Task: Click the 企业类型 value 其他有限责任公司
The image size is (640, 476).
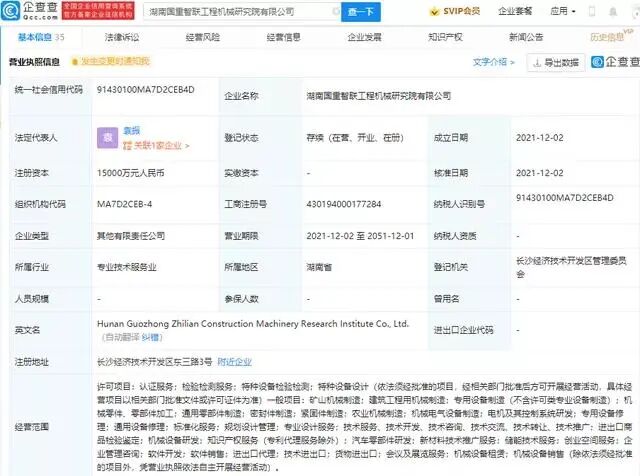Action: tap(131, 236)
